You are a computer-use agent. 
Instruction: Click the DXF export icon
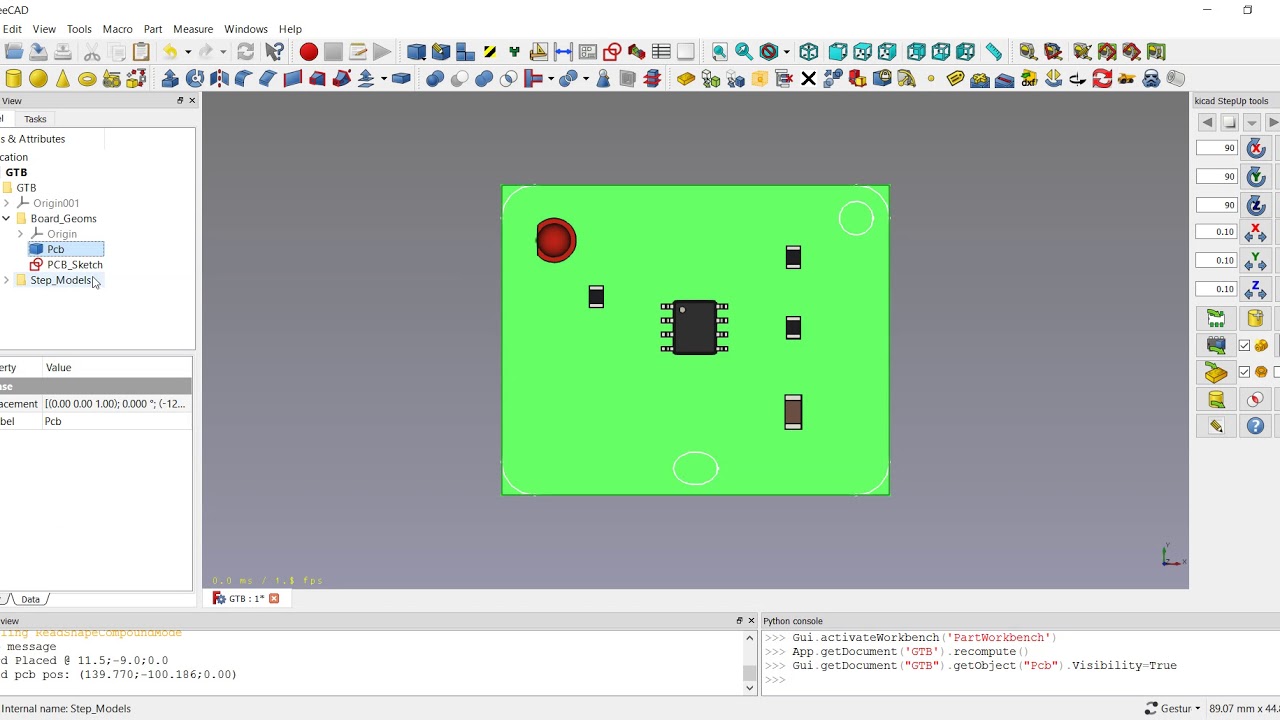pyautogui.click(x=1029, y=78)
